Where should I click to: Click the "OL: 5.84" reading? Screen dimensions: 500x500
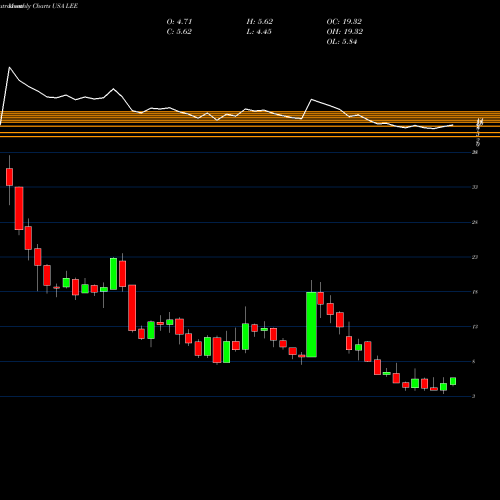(342, 42)
